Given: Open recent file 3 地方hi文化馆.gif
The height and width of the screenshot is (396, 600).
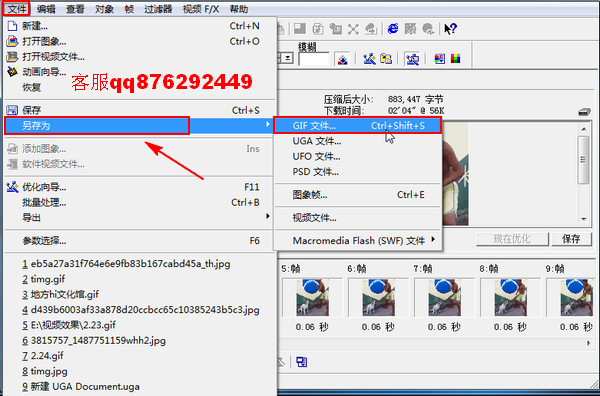Looking at the screenshot, I should (x=139, y=294).
